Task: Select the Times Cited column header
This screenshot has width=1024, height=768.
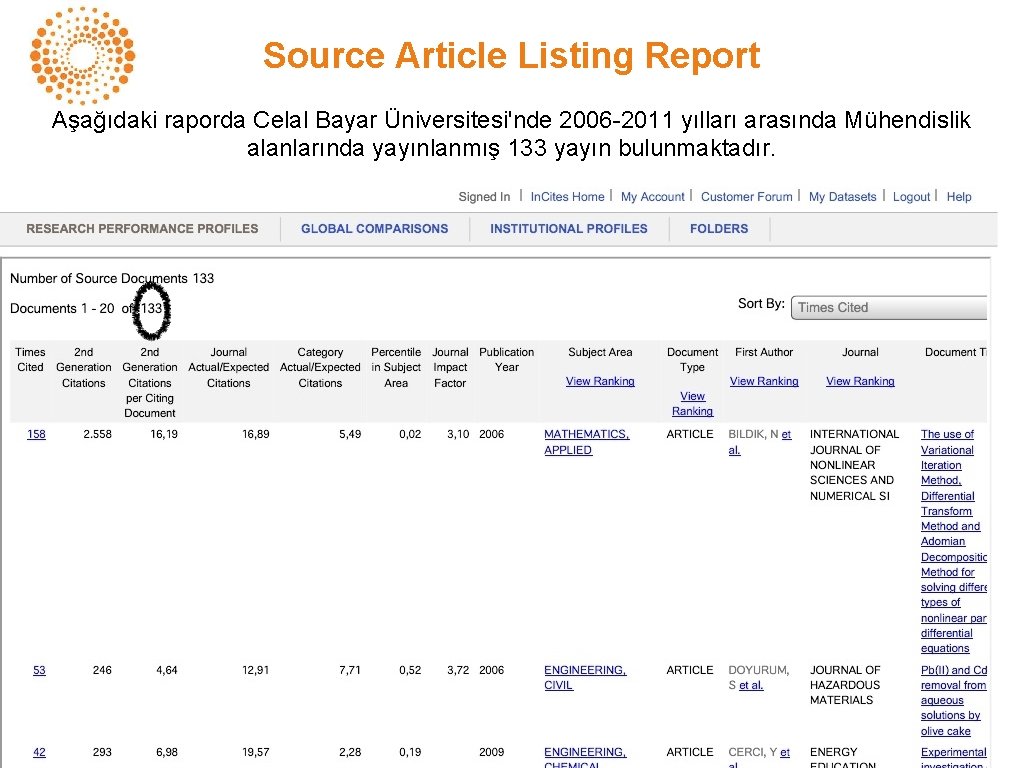Action: tap(30, 360)
